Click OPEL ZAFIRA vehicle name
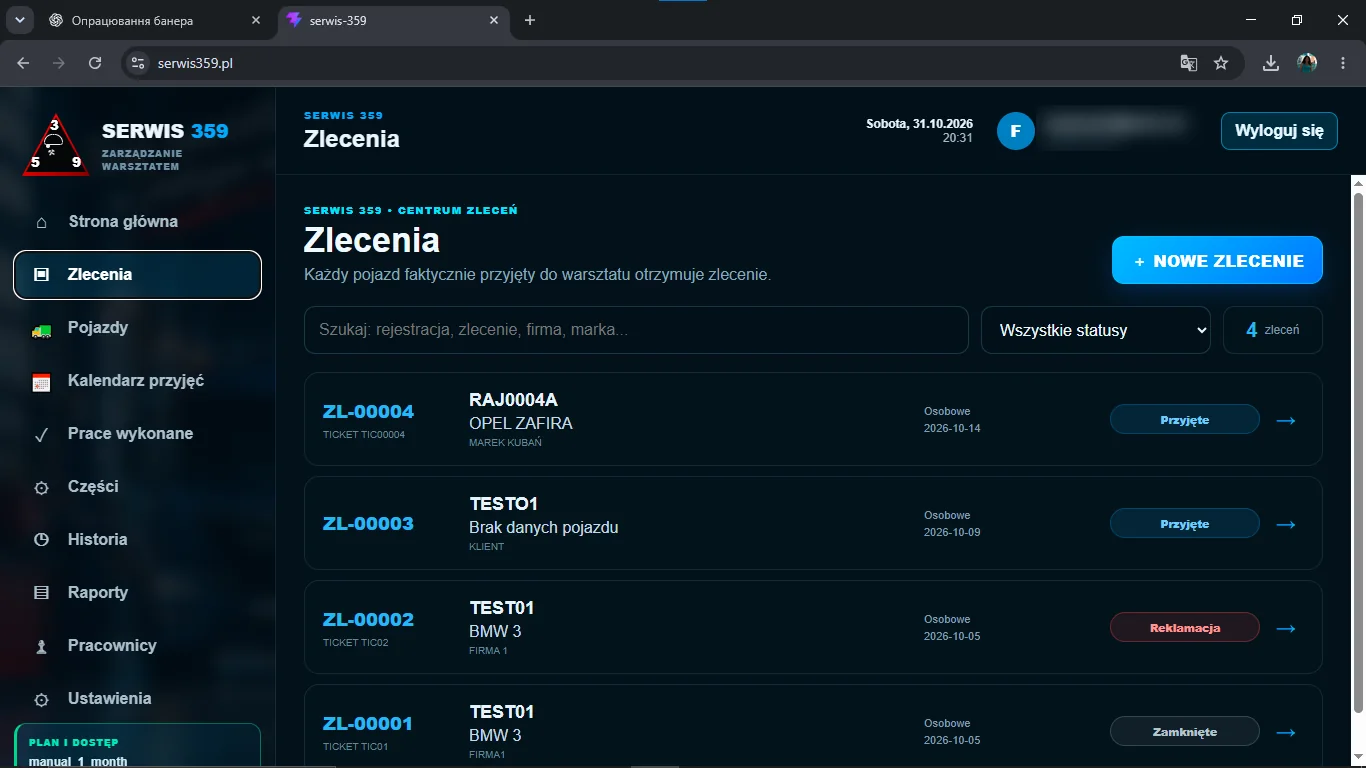This screenshot has width=1366, height=768. (x=521, y=423)
